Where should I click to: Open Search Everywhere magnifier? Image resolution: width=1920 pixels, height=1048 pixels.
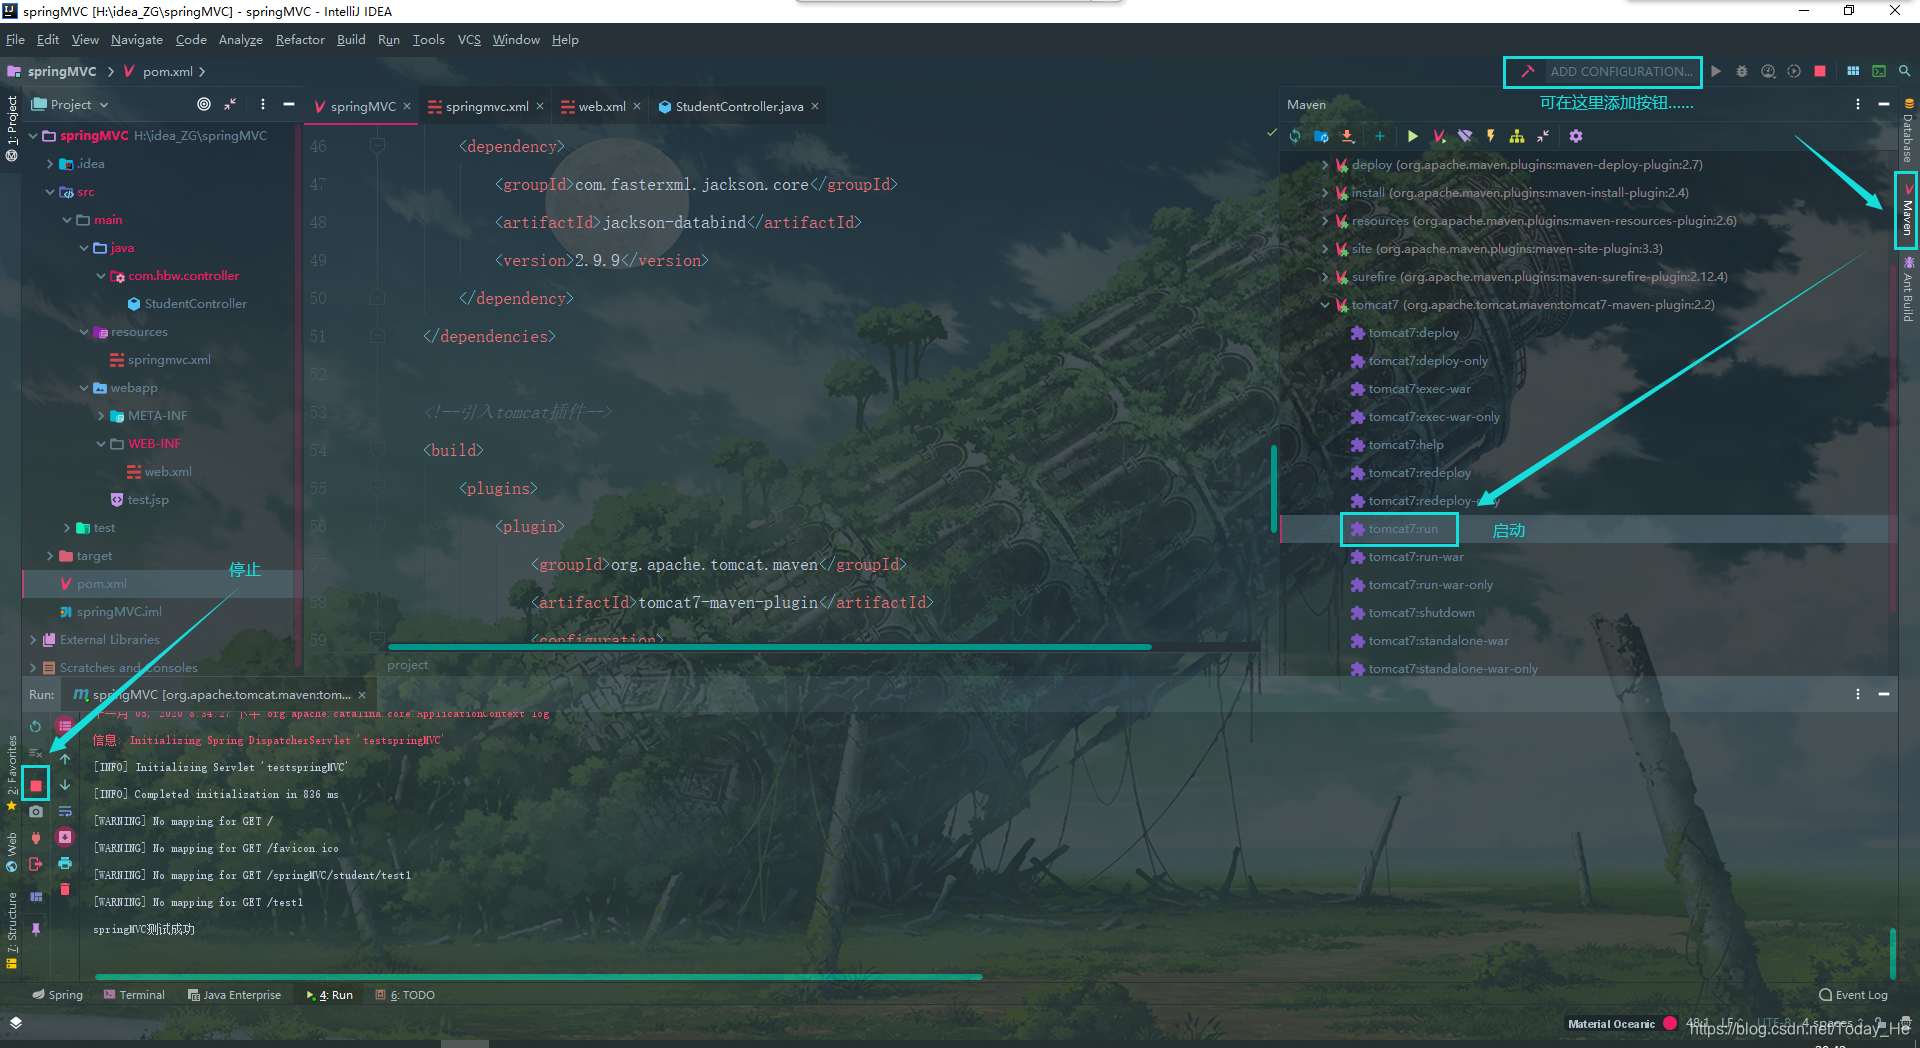tap(1905, 71)
